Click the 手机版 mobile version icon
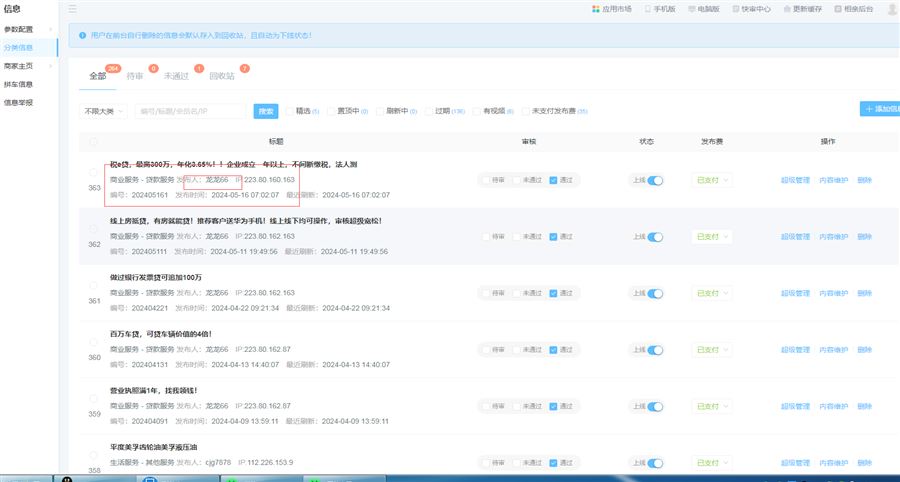 [x=647, y=9]
